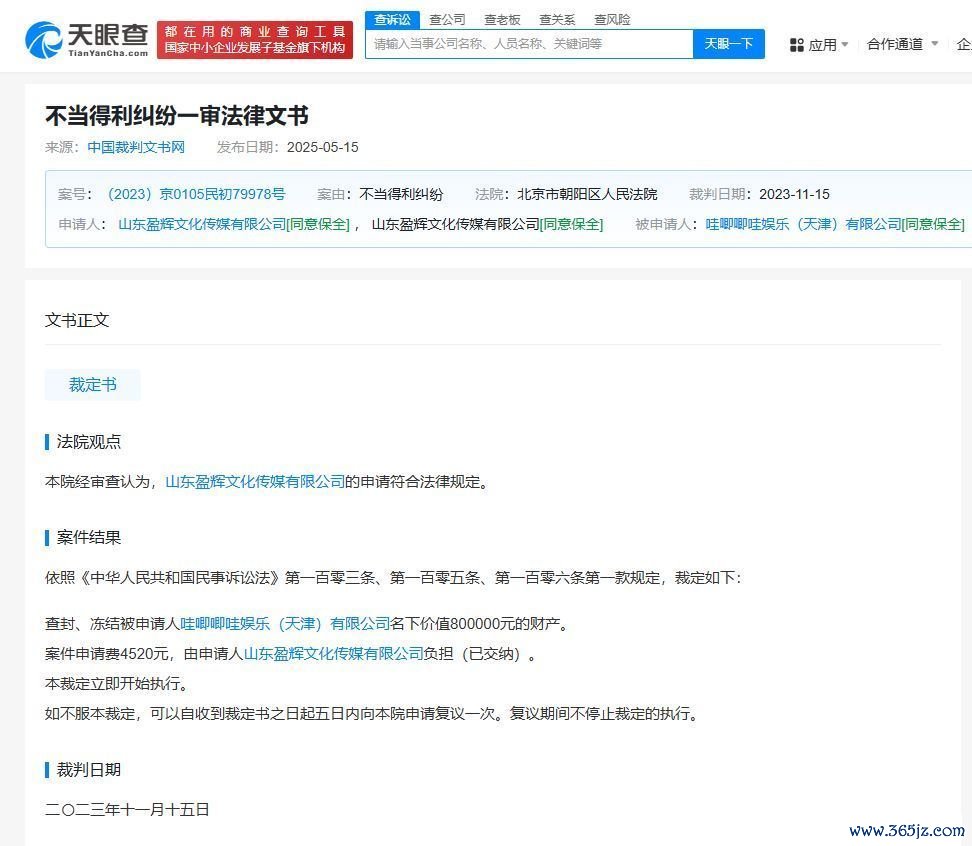Click the publish date 2025-05-15
972x846 pixels.
pyautogui.click(x=322, y=147)
